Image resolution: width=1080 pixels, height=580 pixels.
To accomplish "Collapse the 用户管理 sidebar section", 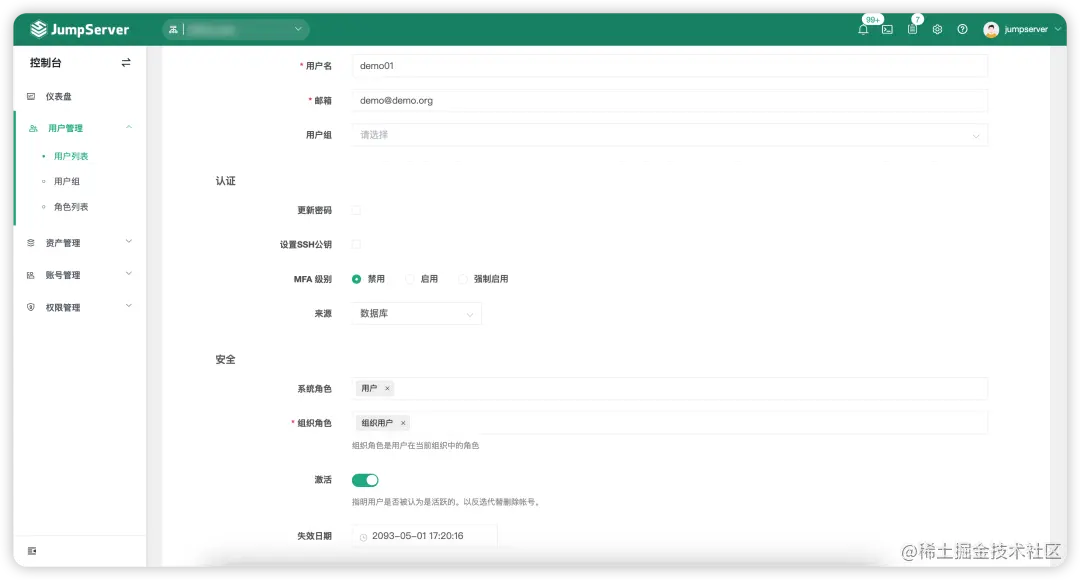I will click(128, 127).
